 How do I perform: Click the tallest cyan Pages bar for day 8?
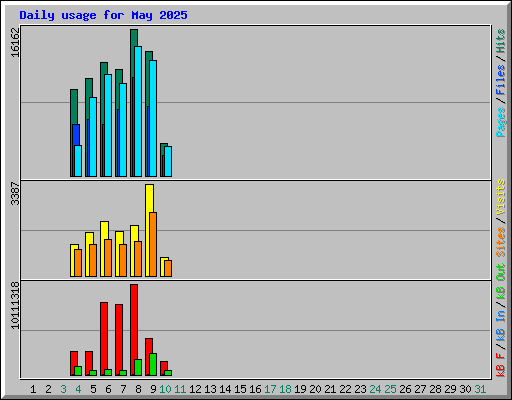[x=138, y=111]
